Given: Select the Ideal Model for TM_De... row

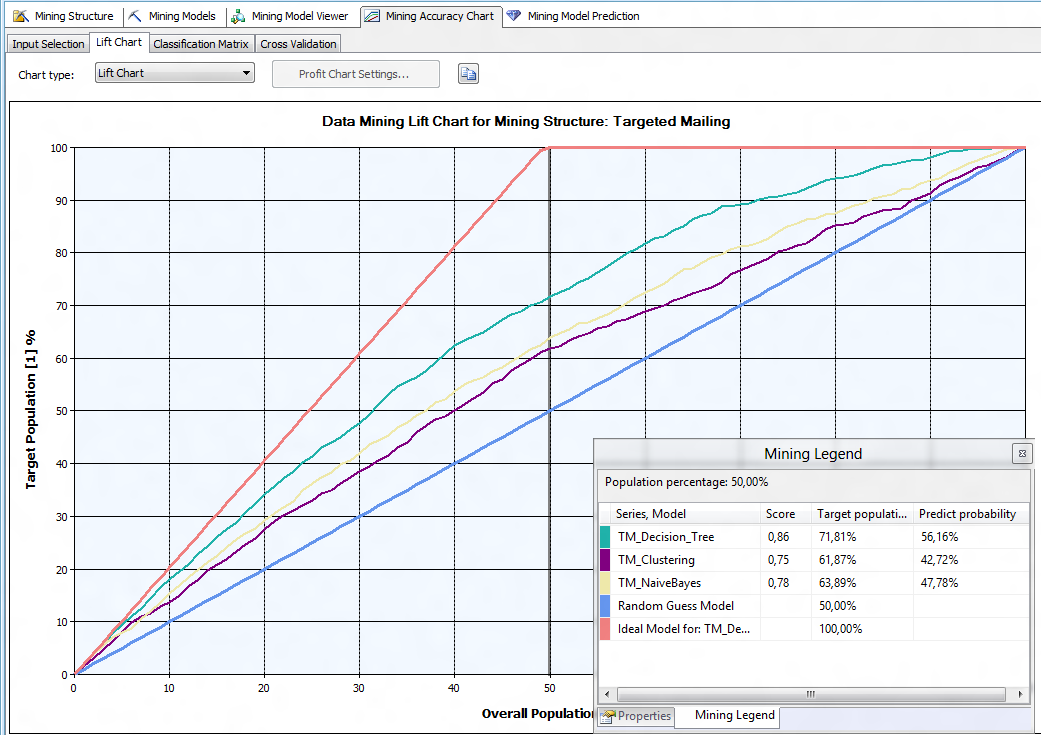Looking at the screenshot, I should [814, 629].
